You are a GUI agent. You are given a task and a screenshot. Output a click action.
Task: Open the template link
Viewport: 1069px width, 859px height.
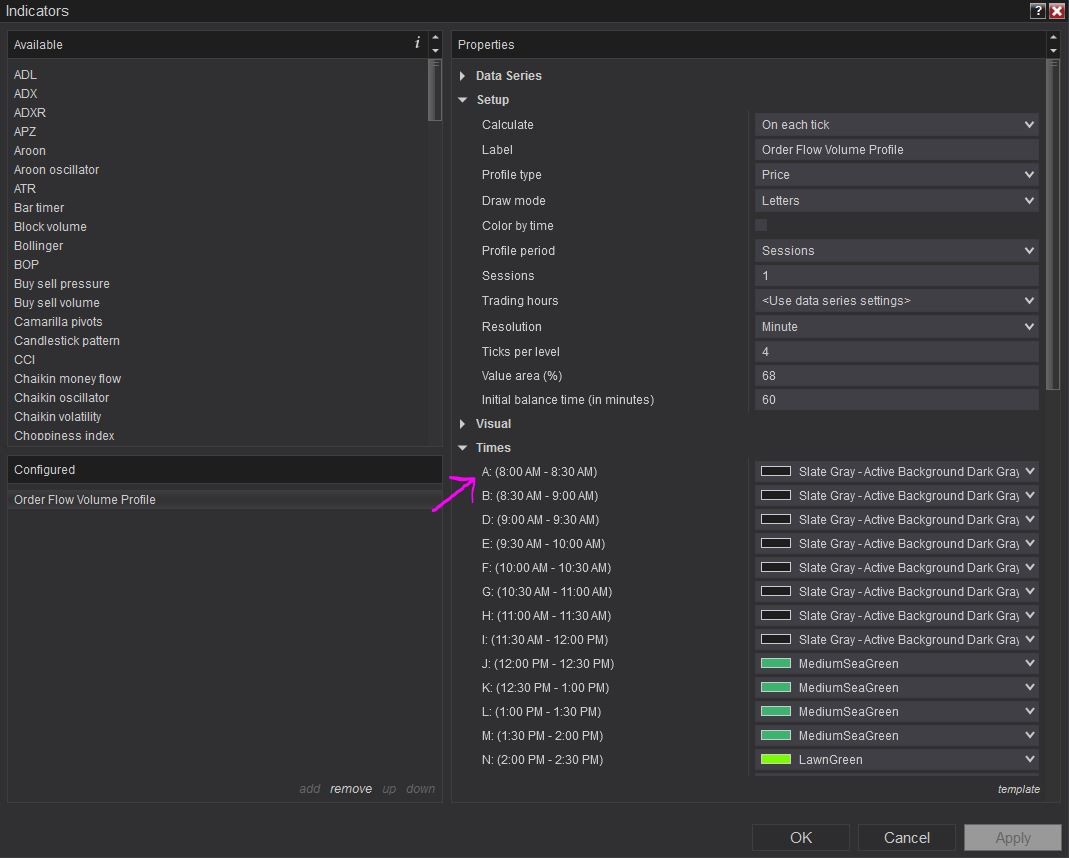[1018, 789]
